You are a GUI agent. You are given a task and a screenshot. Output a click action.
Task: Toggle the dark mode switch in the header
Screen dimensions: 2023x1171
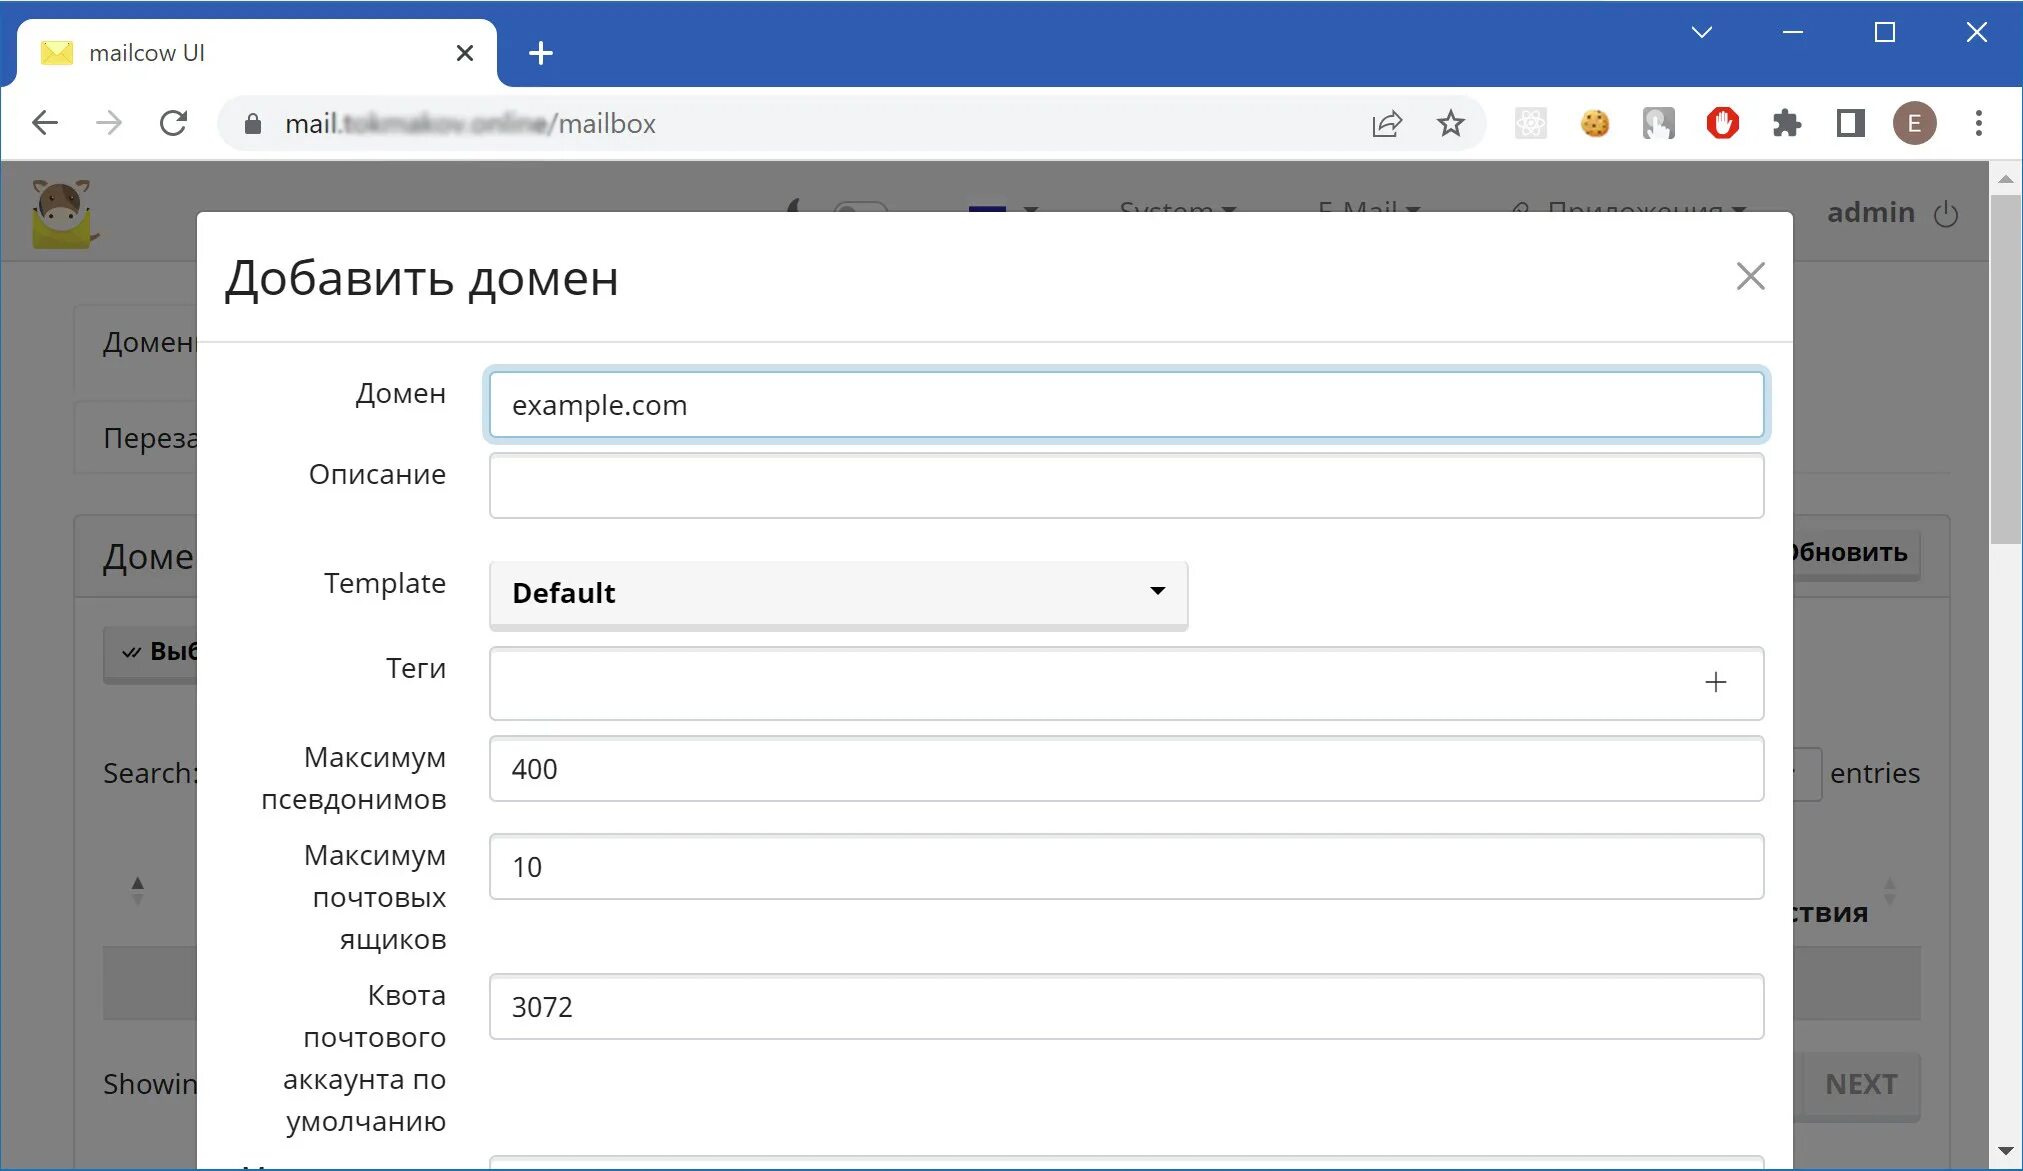tap(860, 208)
